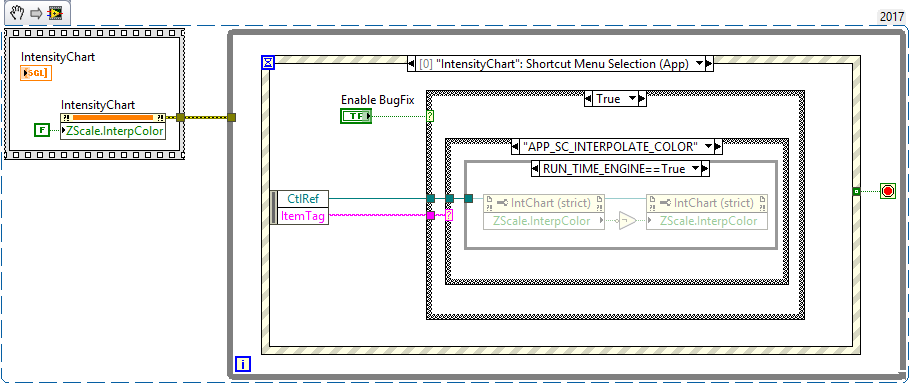Screen dimensions: 910x384
Task: Open the event case dropdown arrow
Action: (x=699, y=64)
